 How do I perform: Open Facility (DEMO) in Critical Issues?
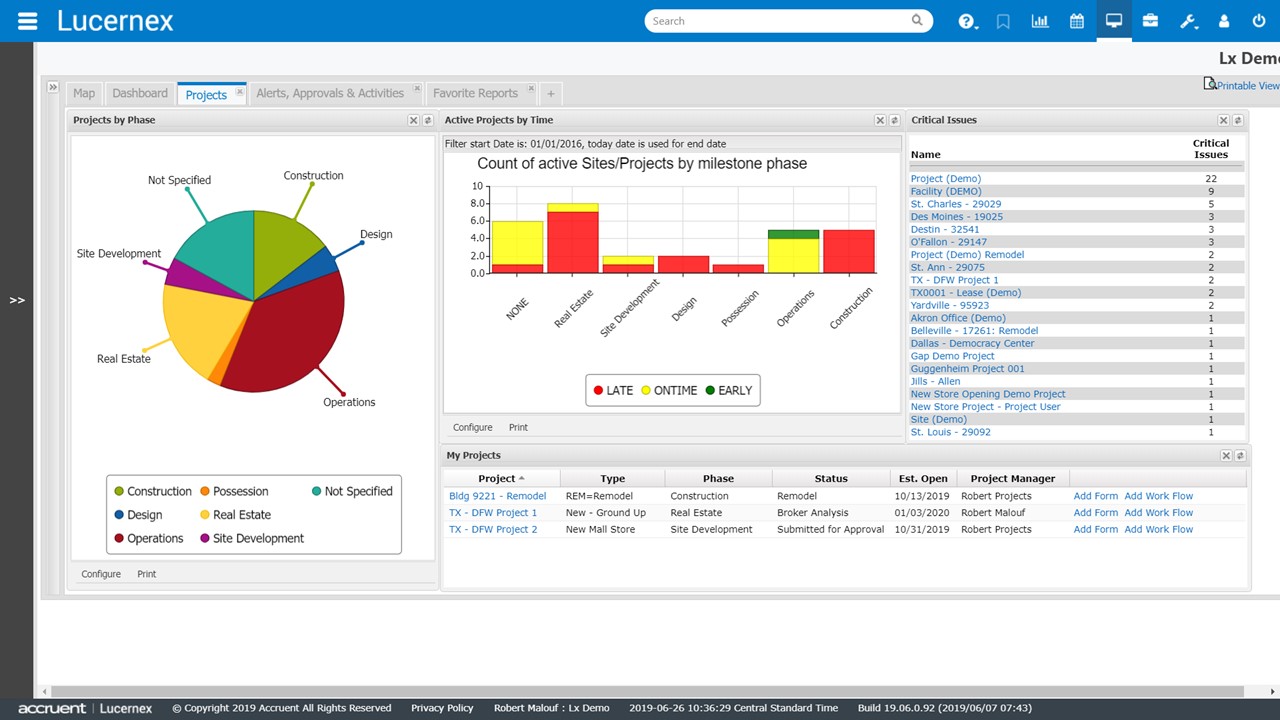point(946,191)
